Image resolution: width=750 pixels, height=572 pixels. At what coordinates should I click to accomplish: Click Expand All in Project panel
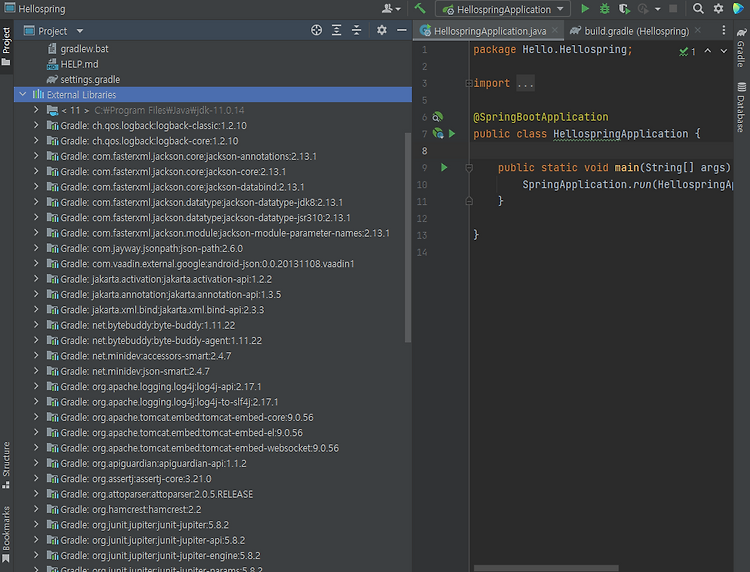pyautogui.click(x=337, y=31)
